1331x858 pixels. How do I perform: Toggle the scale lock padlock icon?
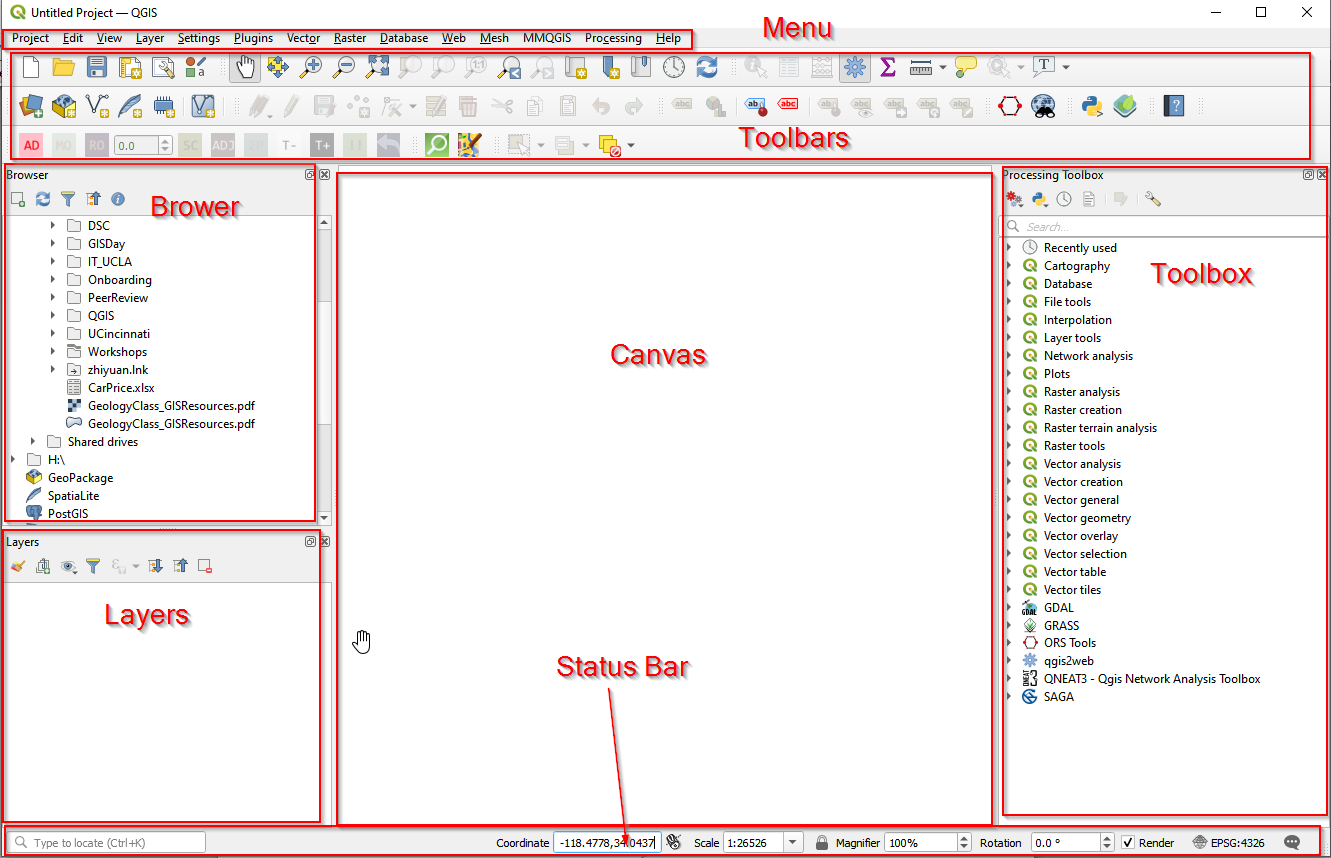pos(821,843)
